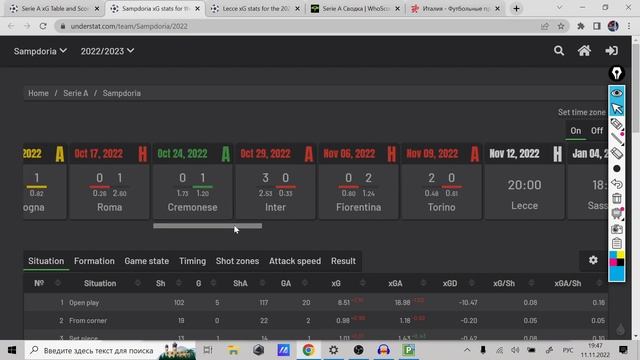Open the notifications center in the tray
The image size is (640, 360).
(x=623, y=350)
